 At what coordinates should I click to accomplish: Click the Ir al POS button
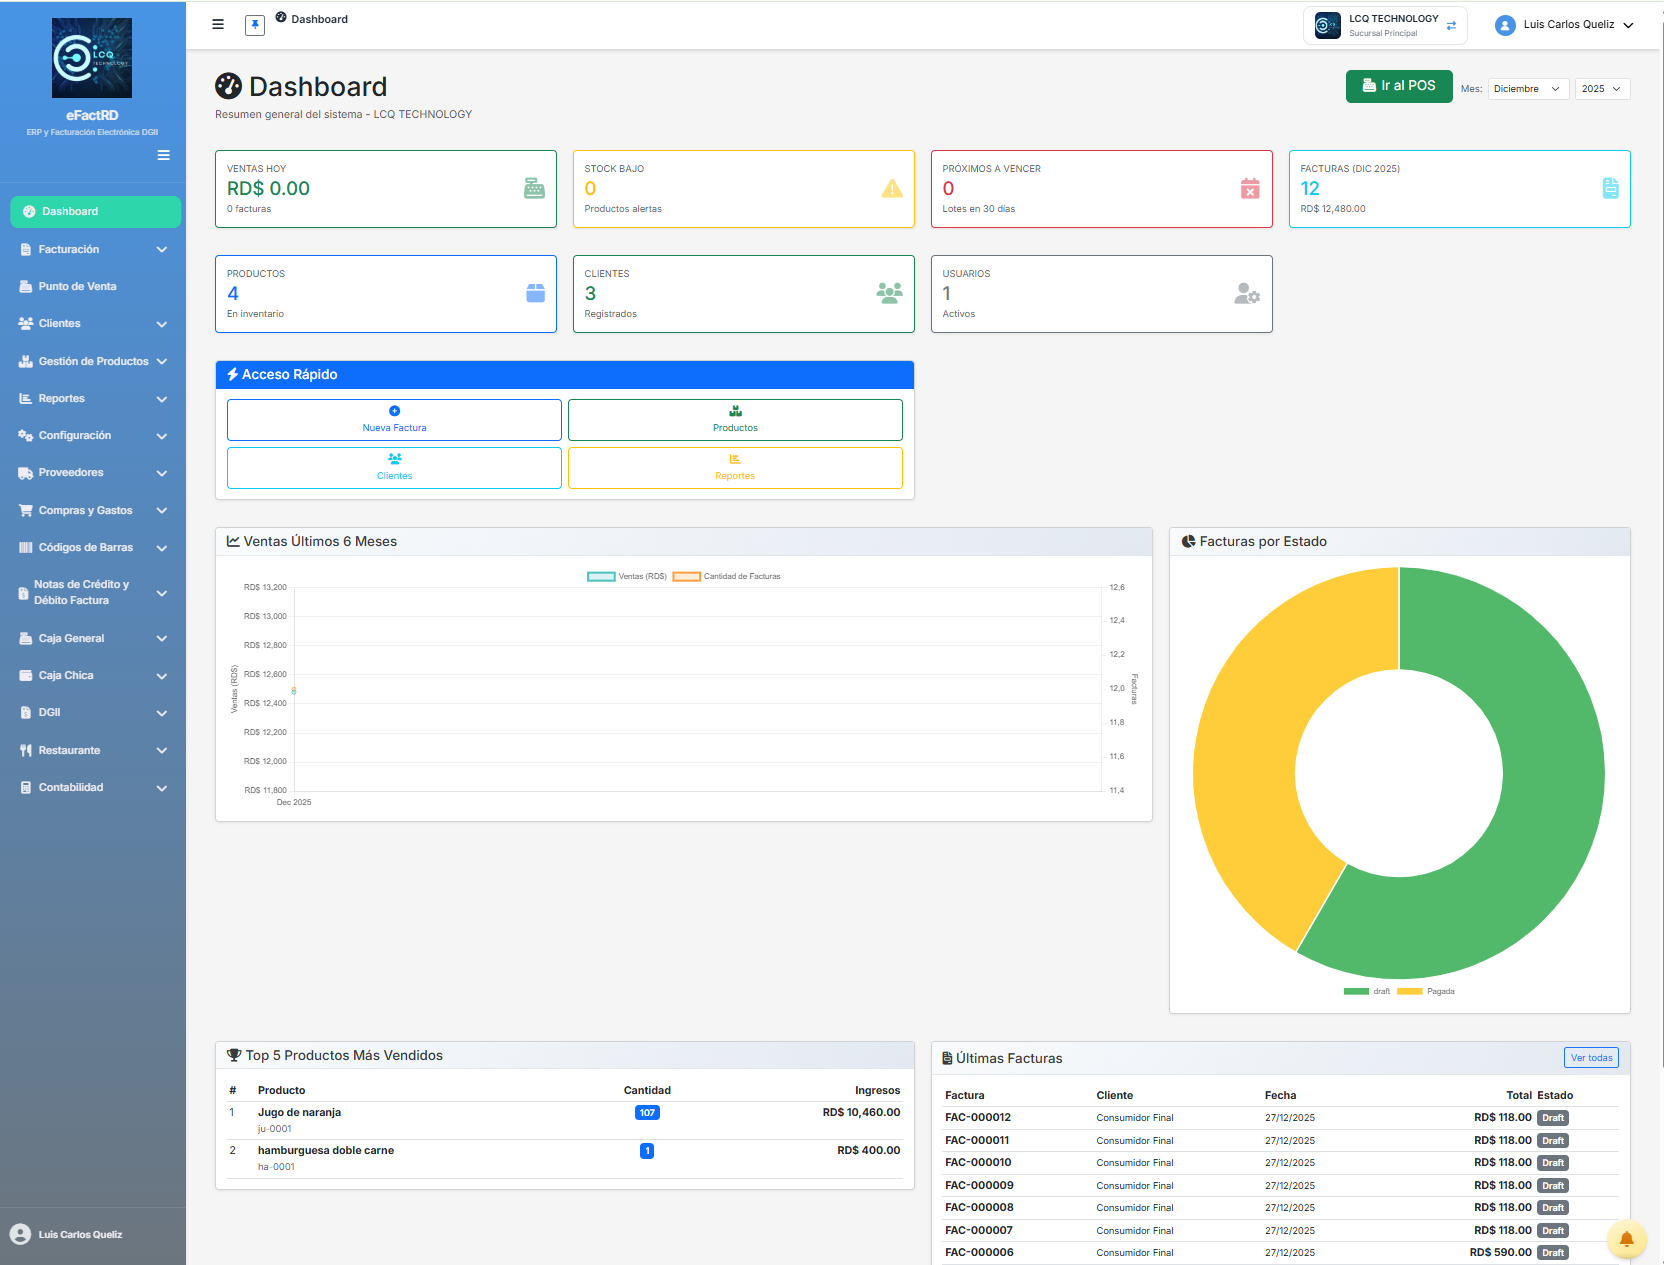[1398, 86]
